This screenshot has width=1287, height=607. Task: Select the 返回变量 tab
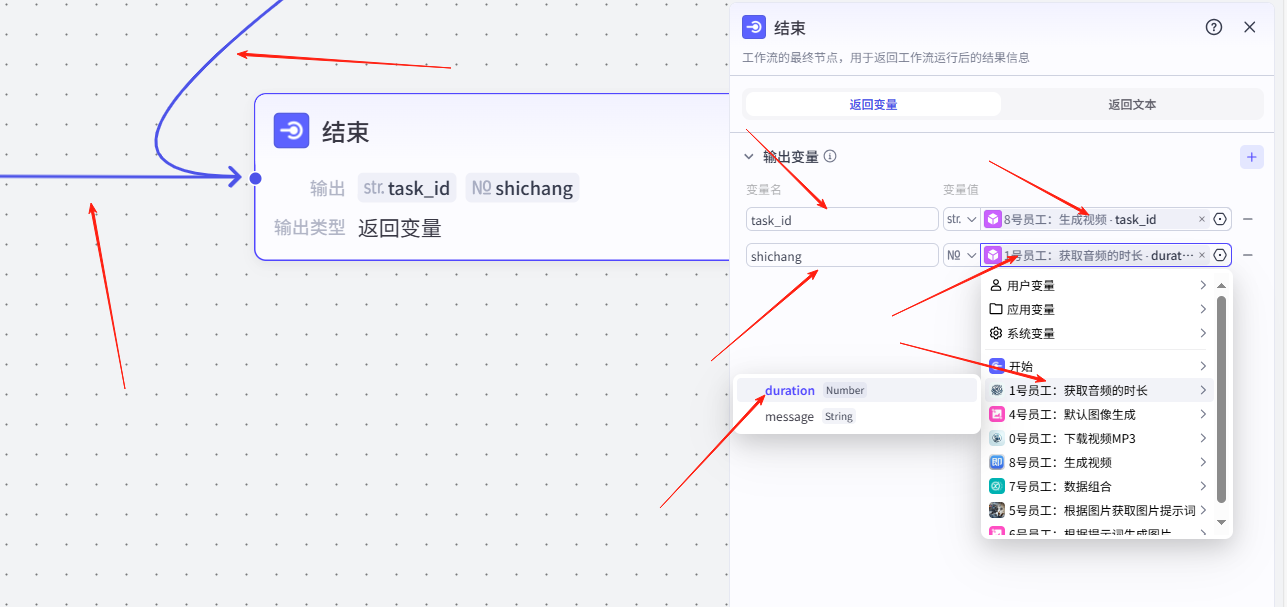[873, 104]
